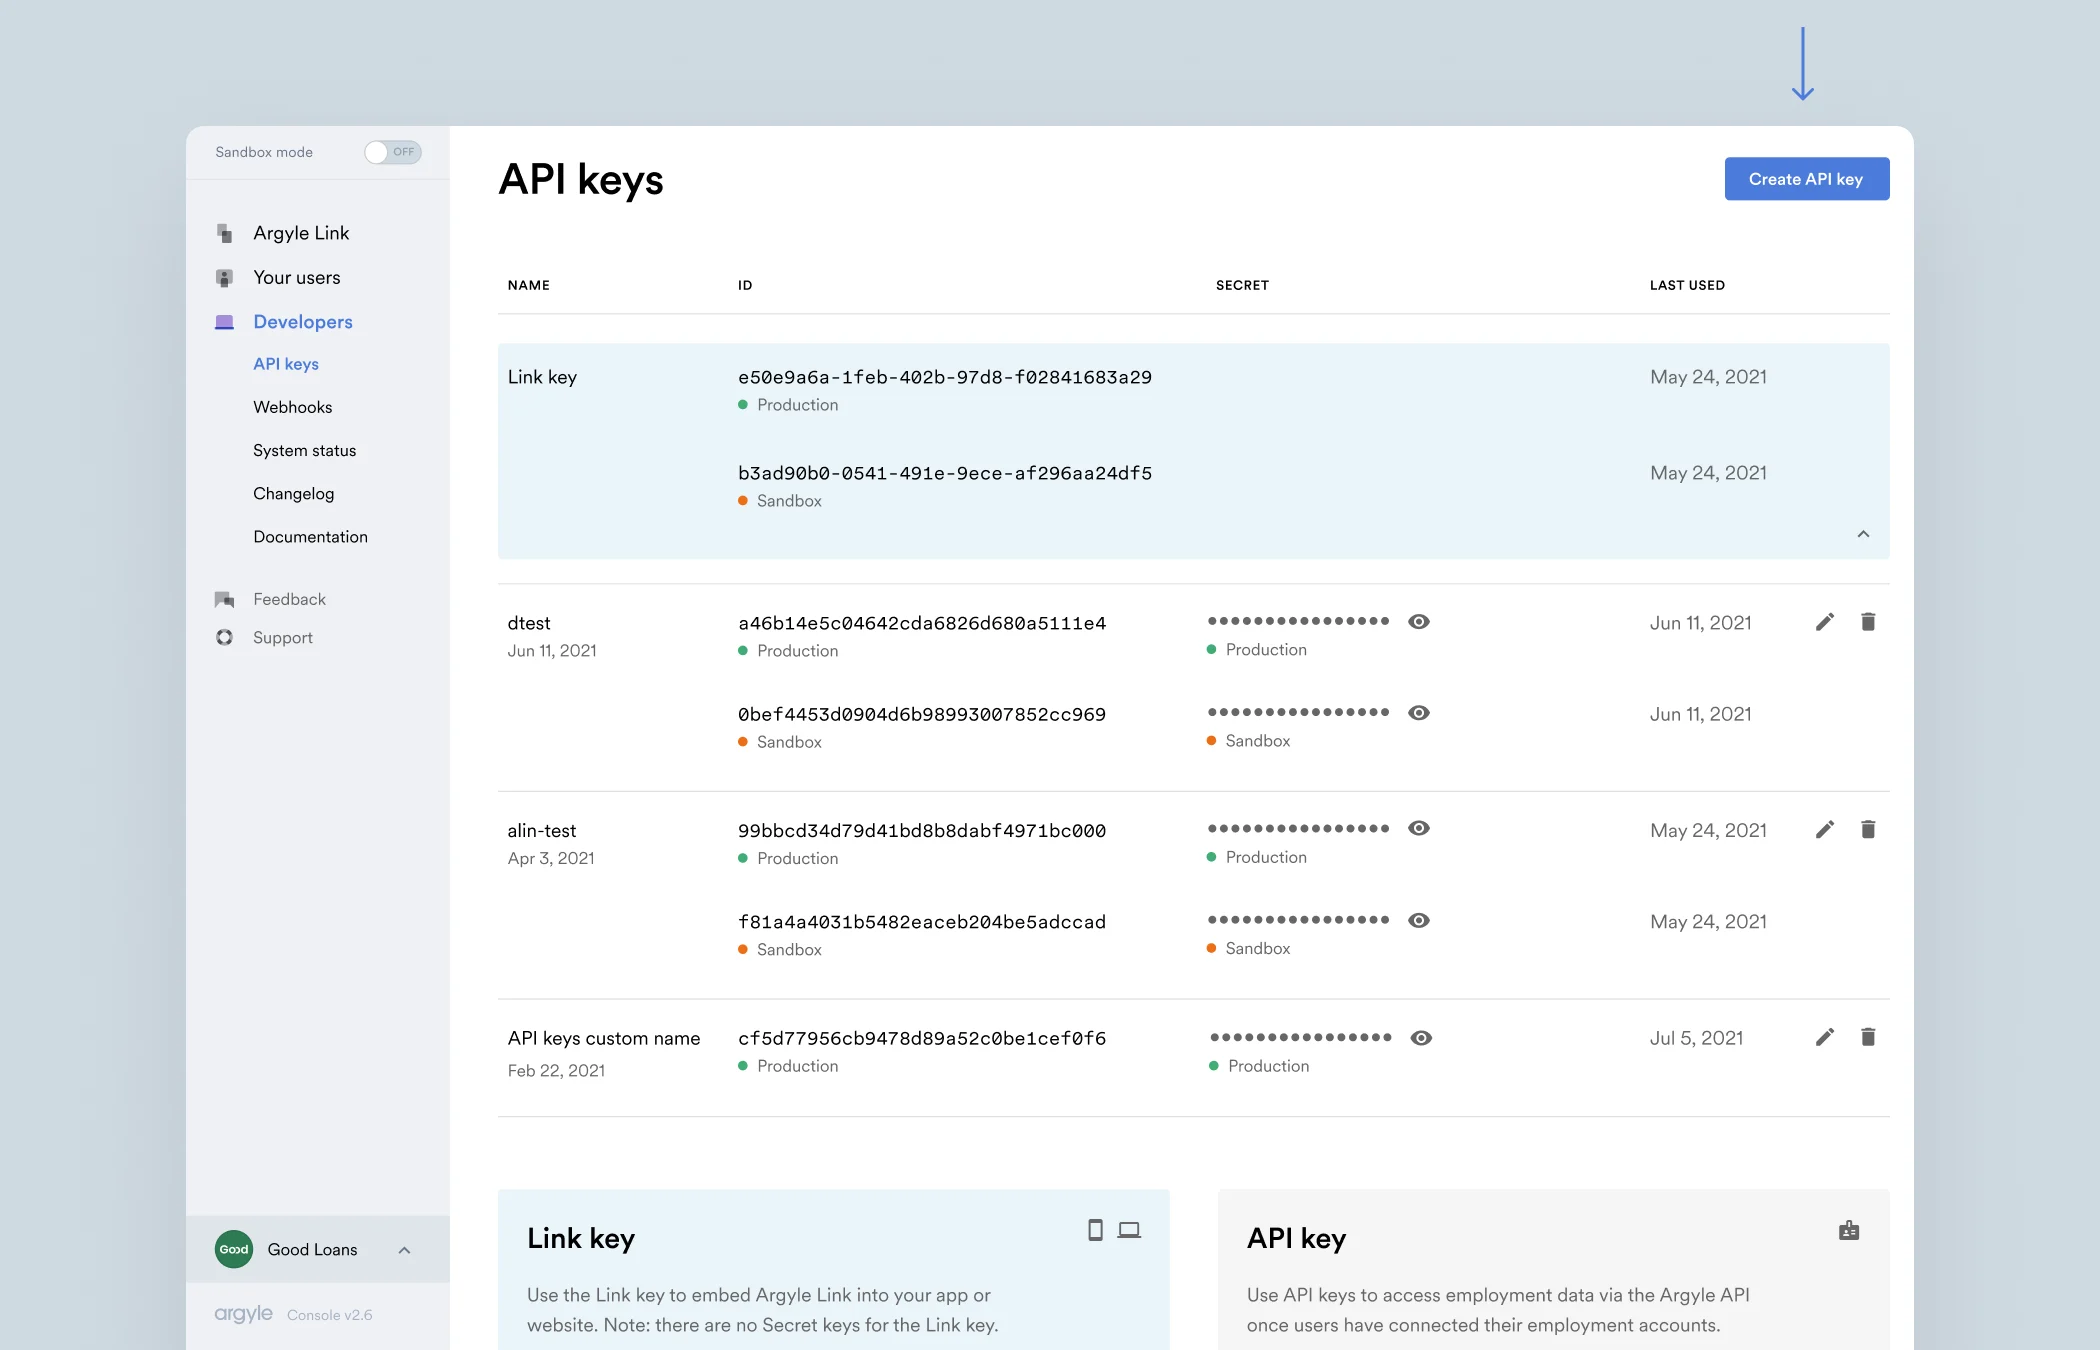Click the robot icon in API key card
The image size is (2100, 1350).
(1849, 1231)
